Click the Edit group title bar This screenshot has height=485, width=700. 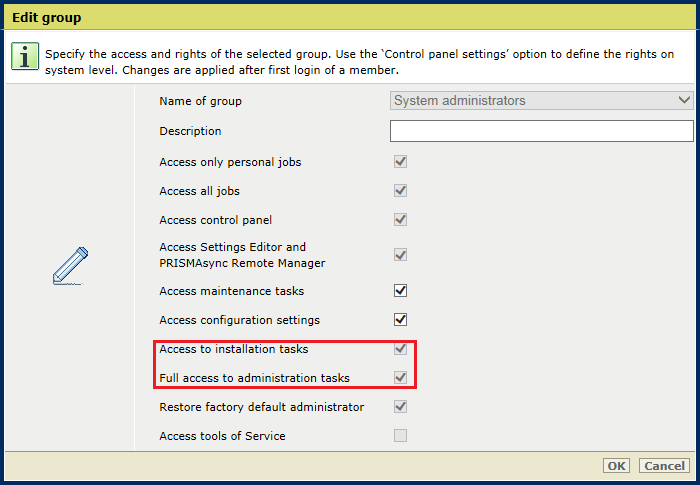click(350, 17)
